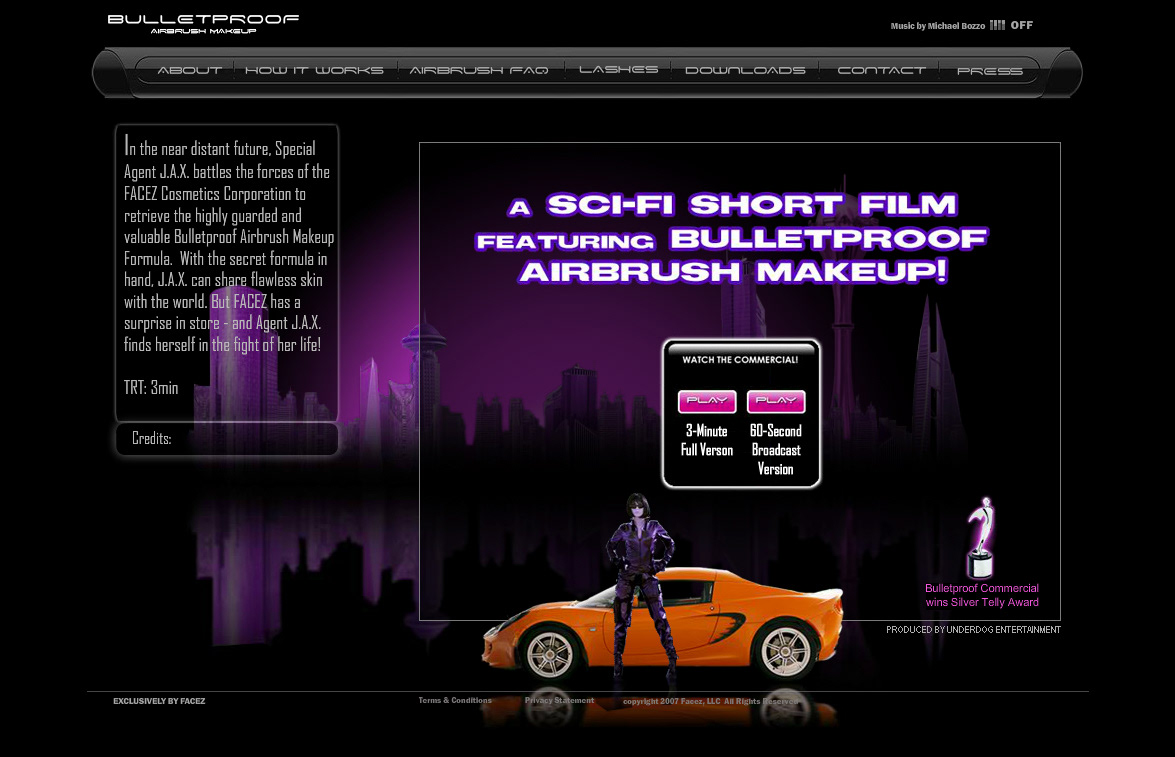Image resolution: width=1175 pixels, height=757 pixels.
Task: Click the Bulletproof Airbrush Makeup logo
Action: click(x=203, y=23)
